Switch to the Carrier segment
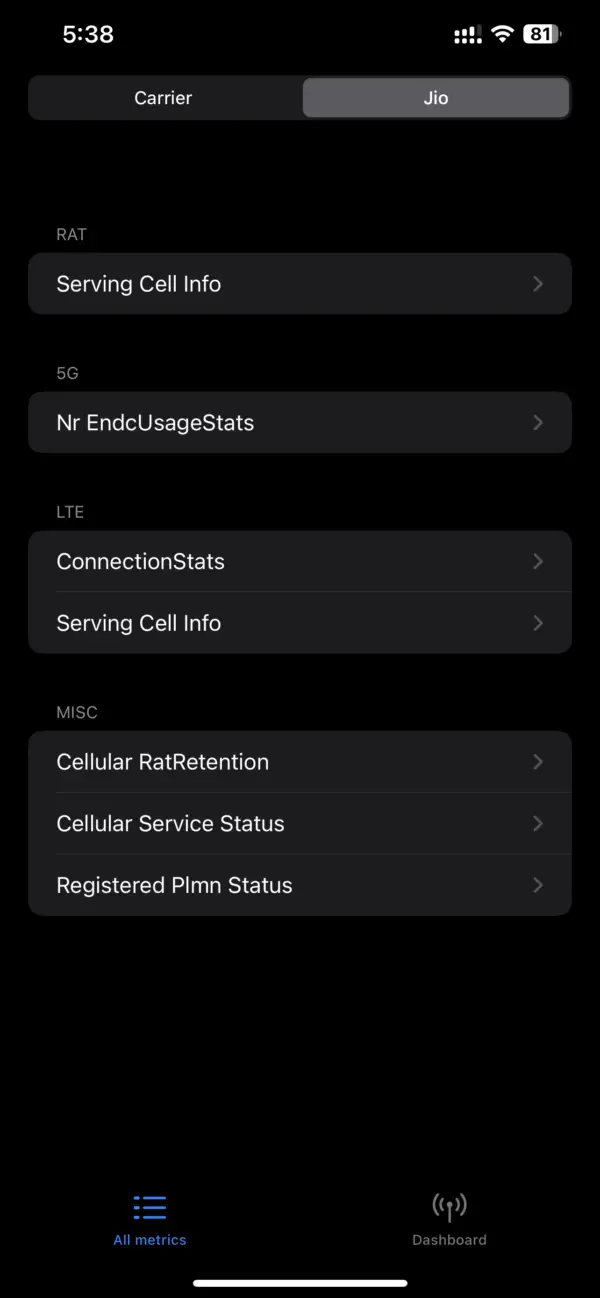 (163, 97)
